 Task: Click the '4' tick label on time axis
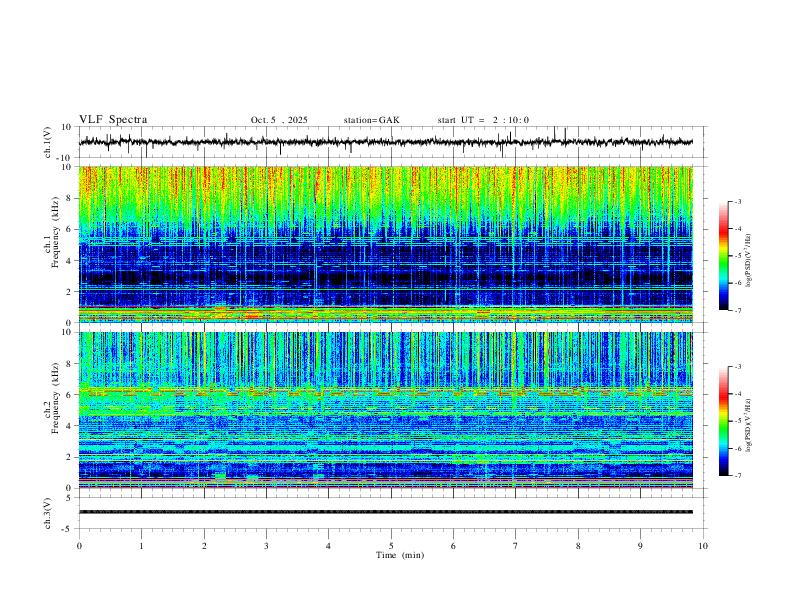click(328, 546)
